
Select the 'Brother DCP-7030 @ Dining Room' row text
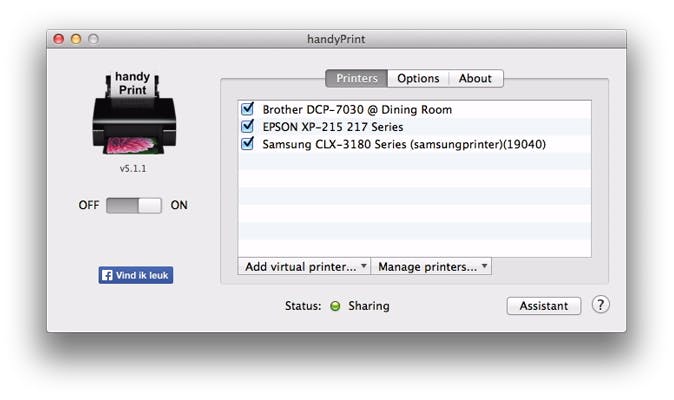click(x=357, y=110)
